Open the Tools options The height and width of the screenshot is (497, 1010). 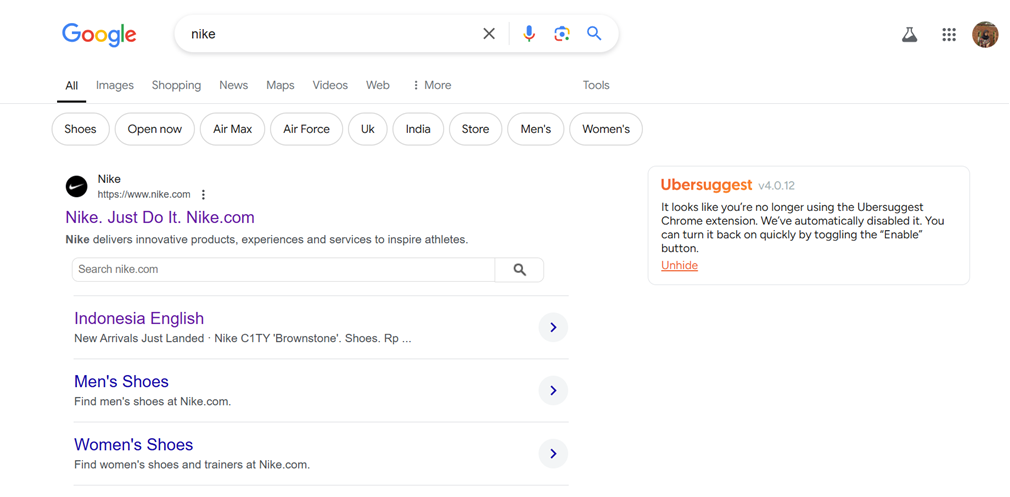596,85
